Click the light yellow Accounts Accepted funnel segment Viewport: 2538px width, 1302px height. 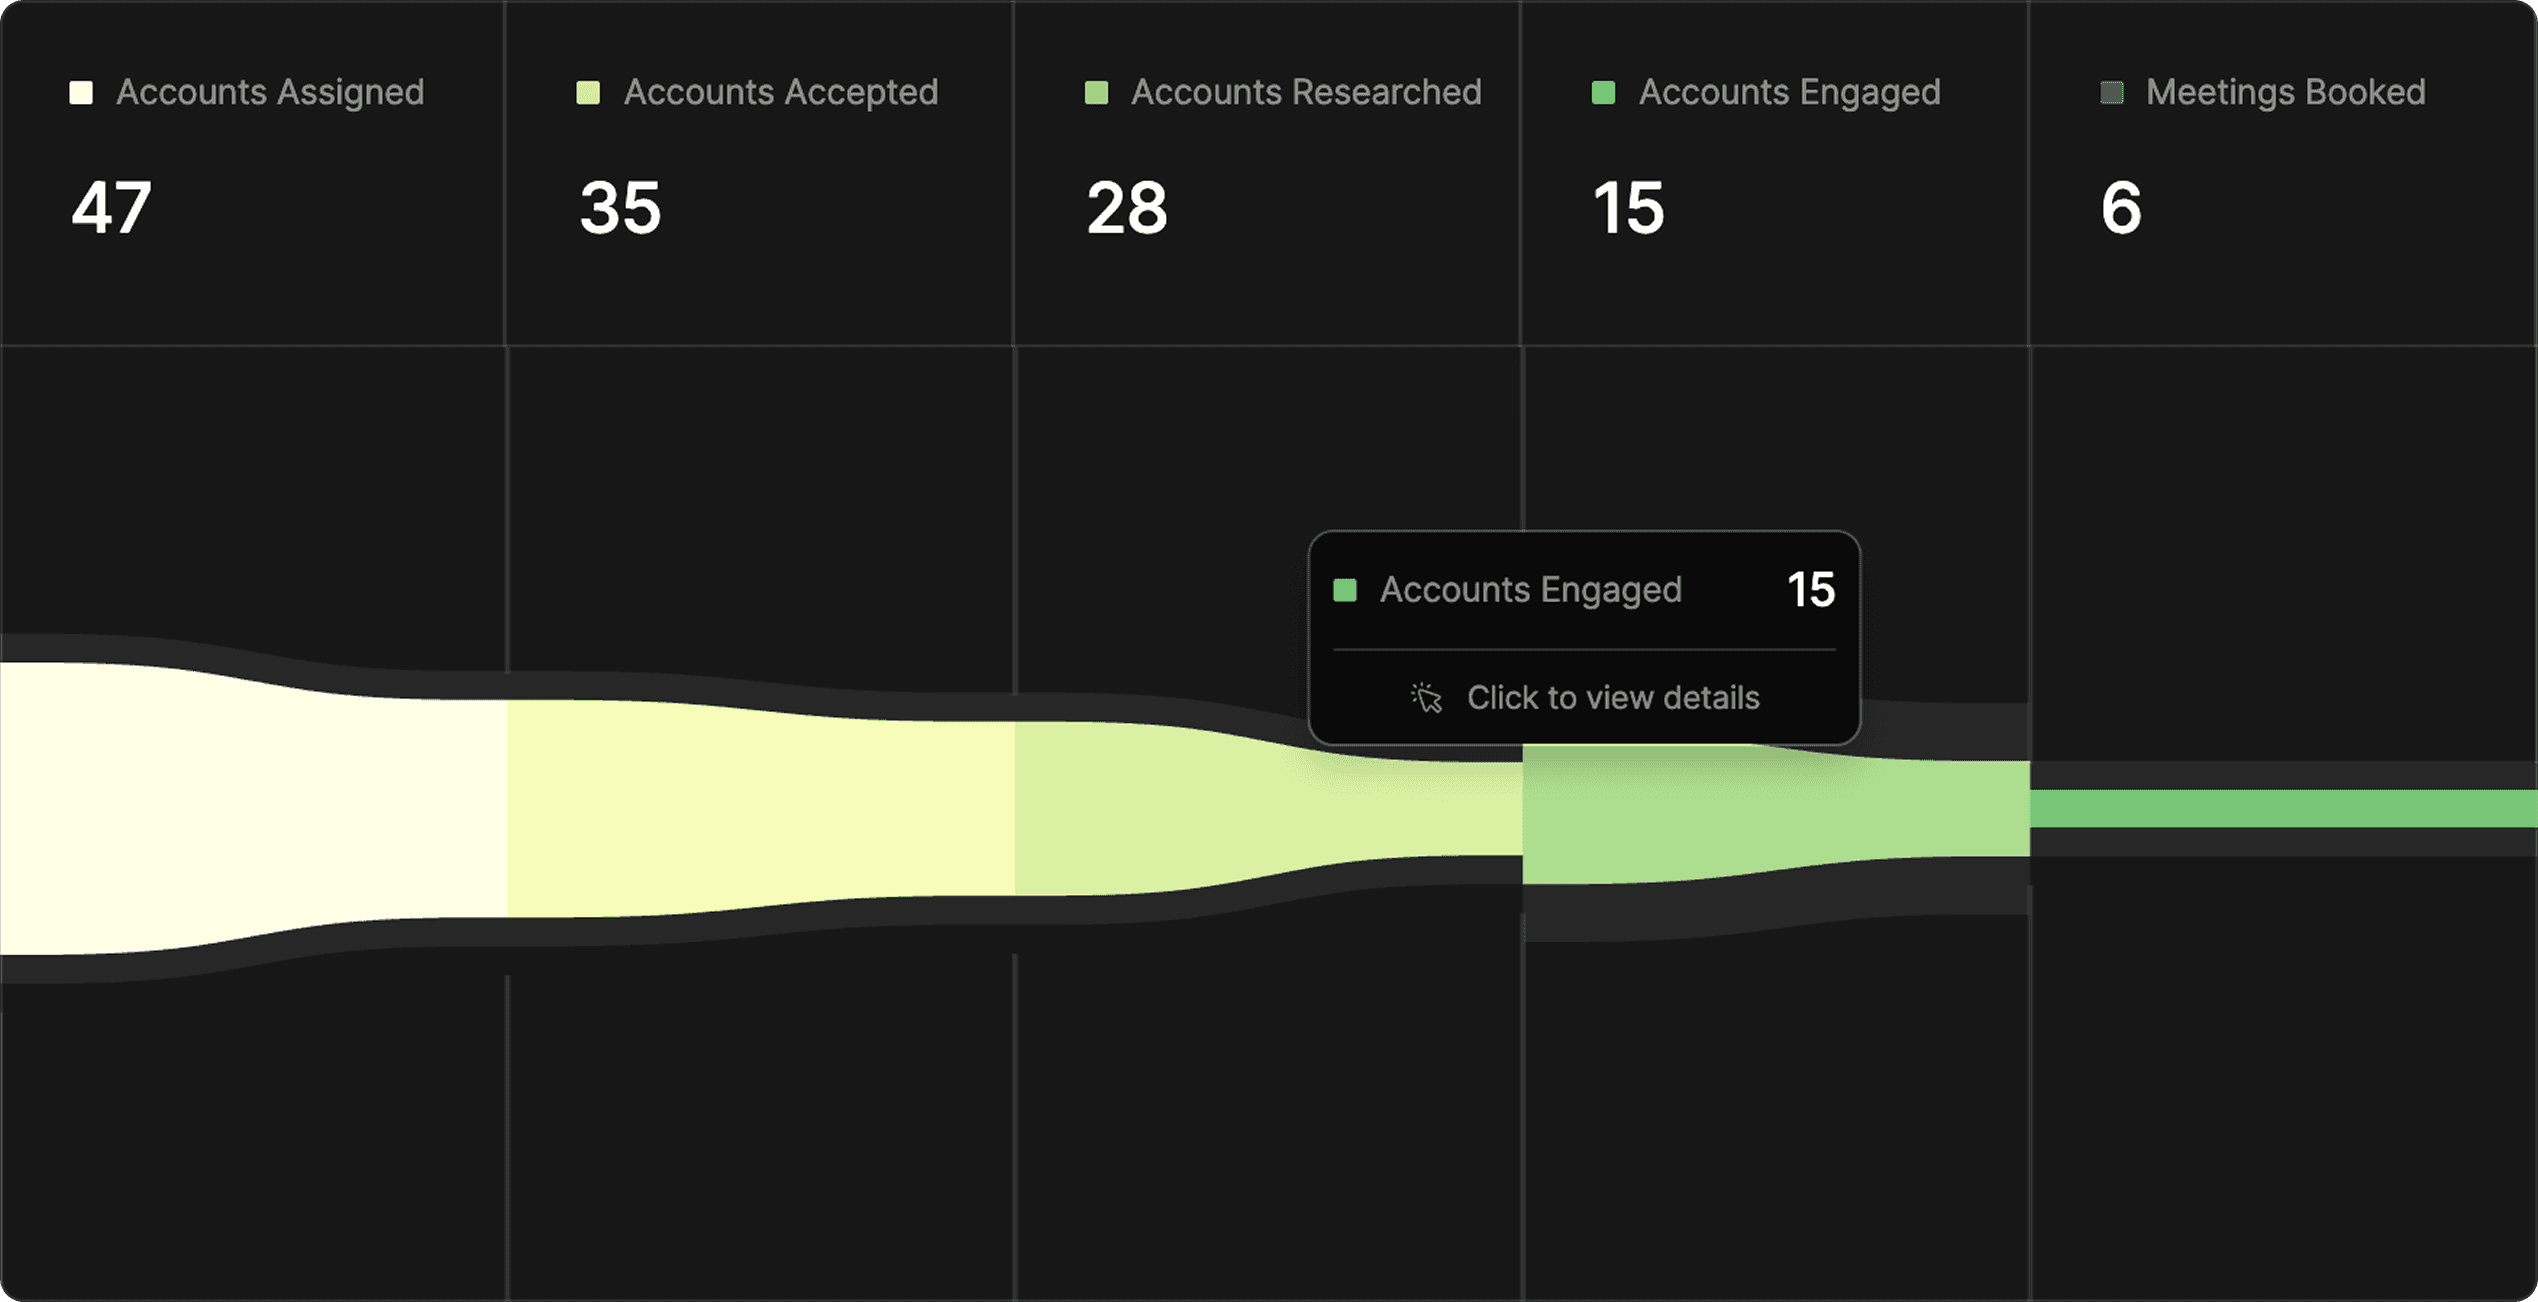[x=760, y=808]
